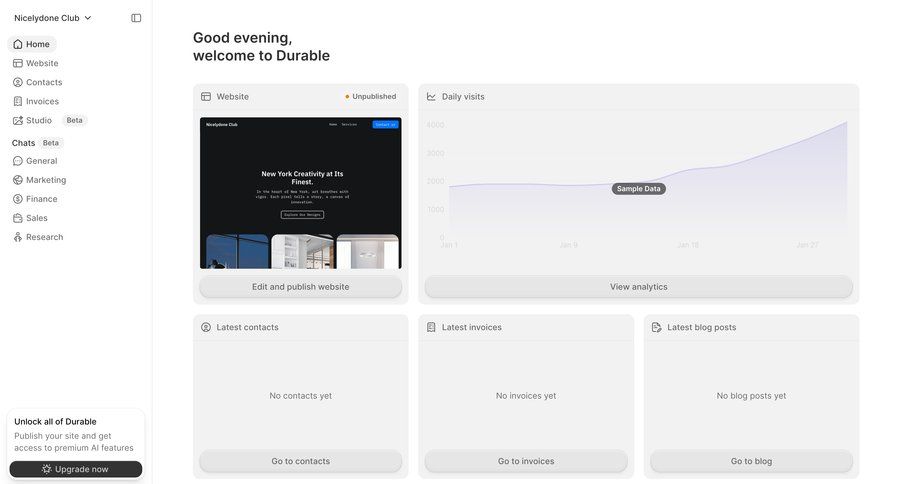Select the Finance chat

[x=41, y=199]
